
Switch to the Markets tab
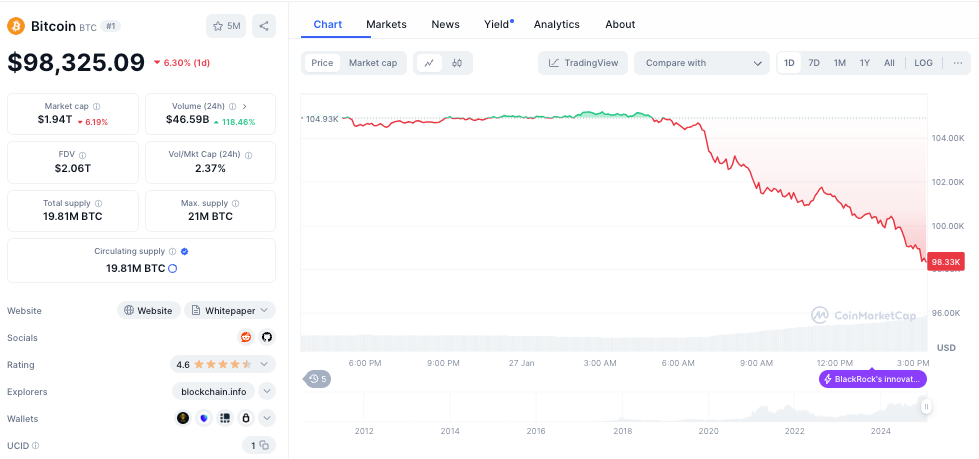point(386,24)
